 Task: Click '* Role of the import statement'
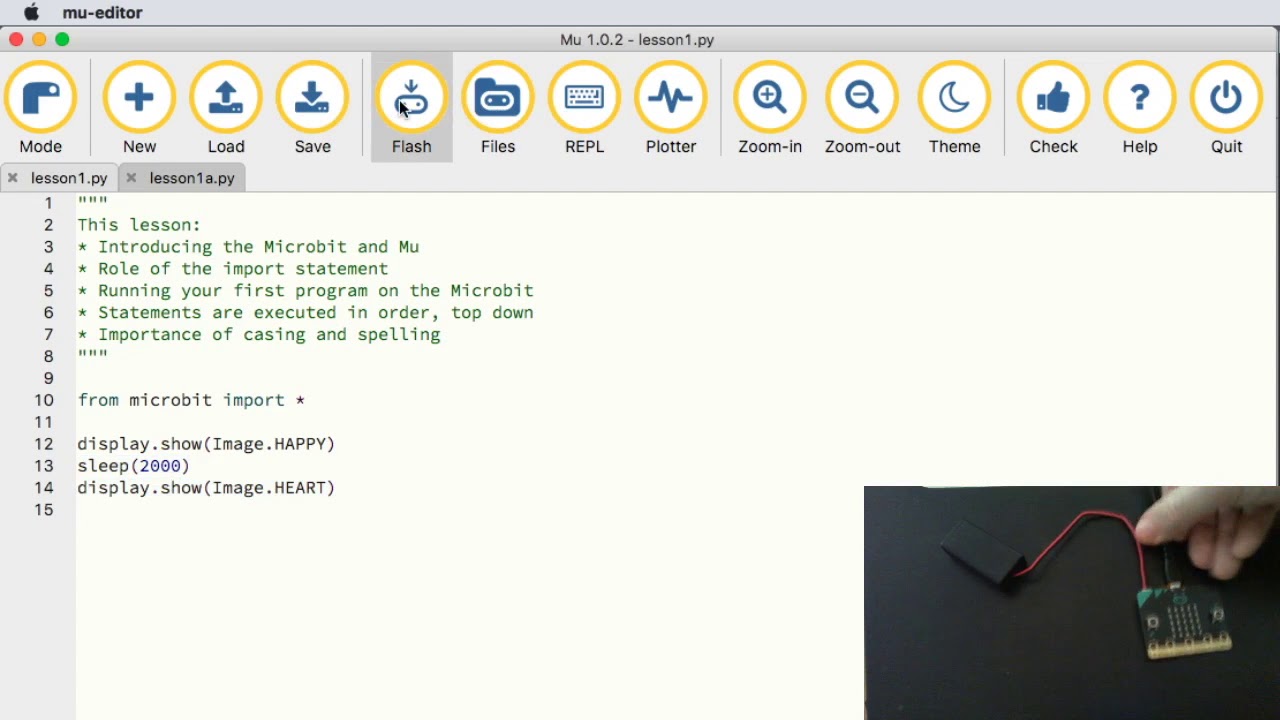pos(233,269)
